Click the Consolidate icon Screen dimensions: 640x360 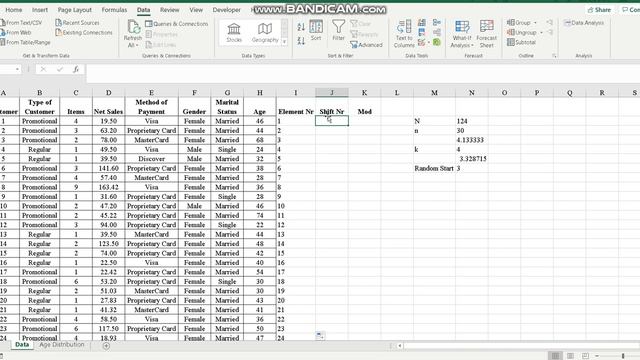[437, 23]
